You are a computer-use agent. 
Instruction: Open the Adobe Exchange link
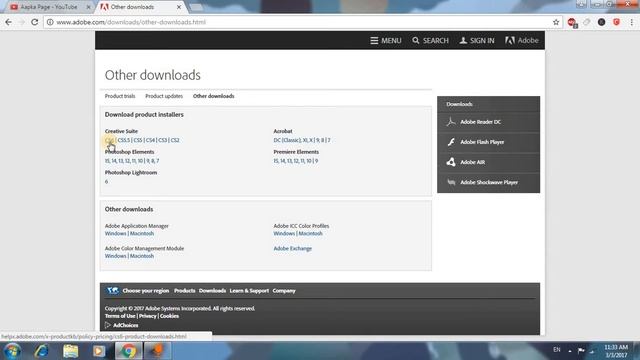point(293,248)
